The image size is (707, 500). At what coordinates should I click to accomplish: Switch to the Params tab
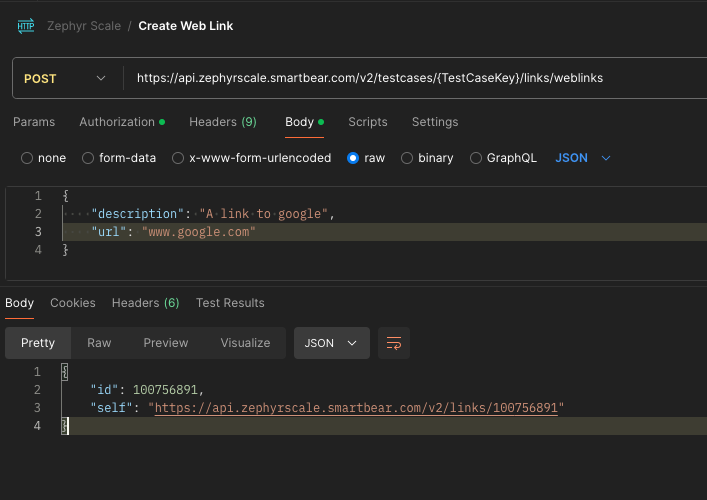(x=34, y=122)
